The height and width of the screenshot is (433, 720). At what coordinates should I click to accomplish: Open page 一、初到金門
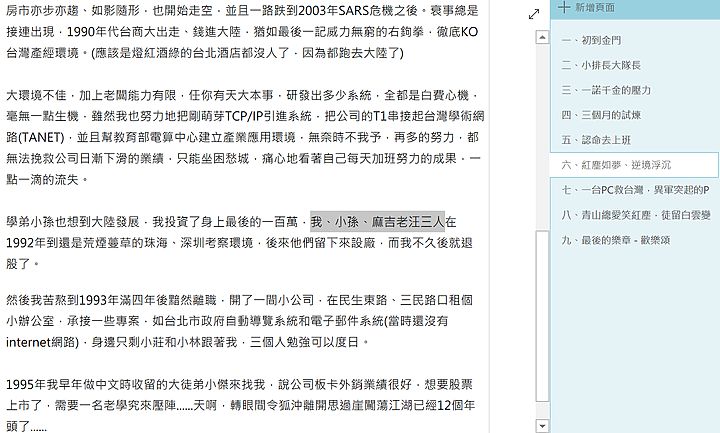pyautogui.click(x=591, y=40)
